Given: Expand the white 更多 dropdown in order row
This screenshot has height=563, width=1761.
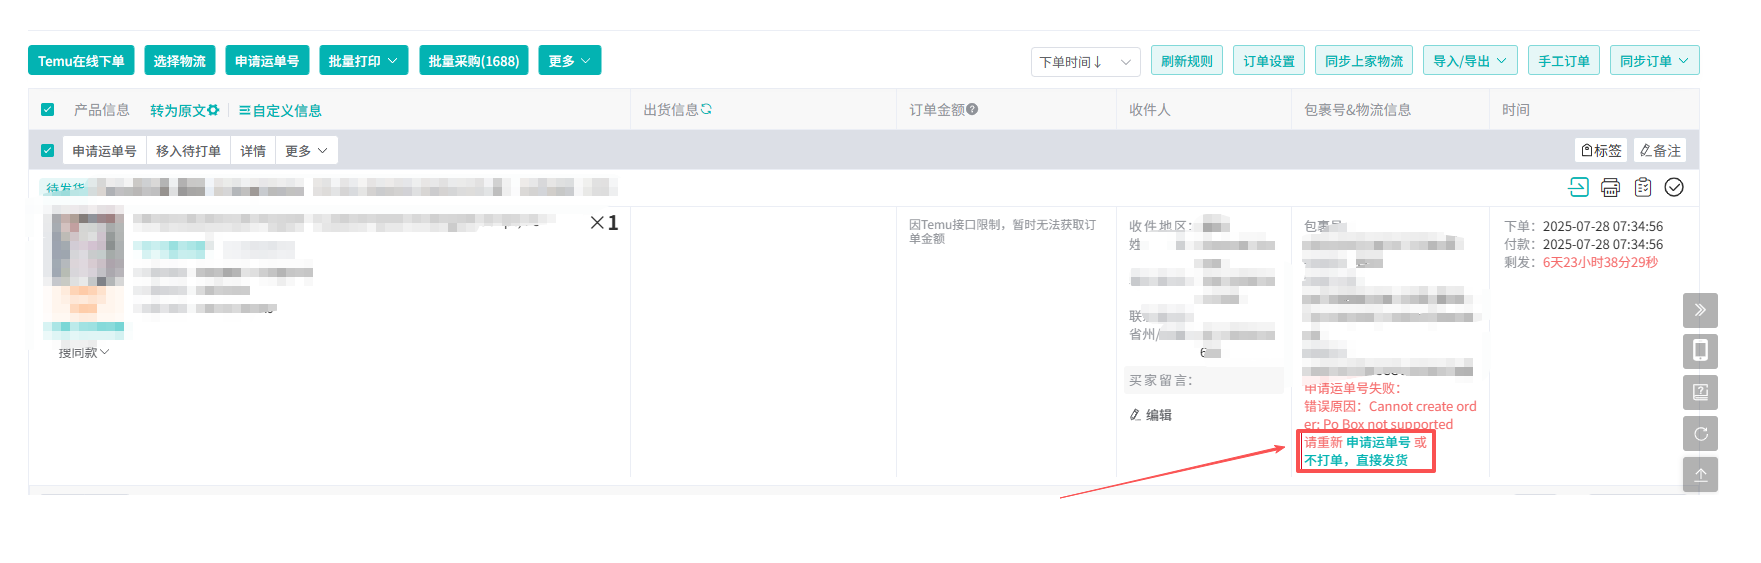Looking at the screenshot, I should click(306, 151).
